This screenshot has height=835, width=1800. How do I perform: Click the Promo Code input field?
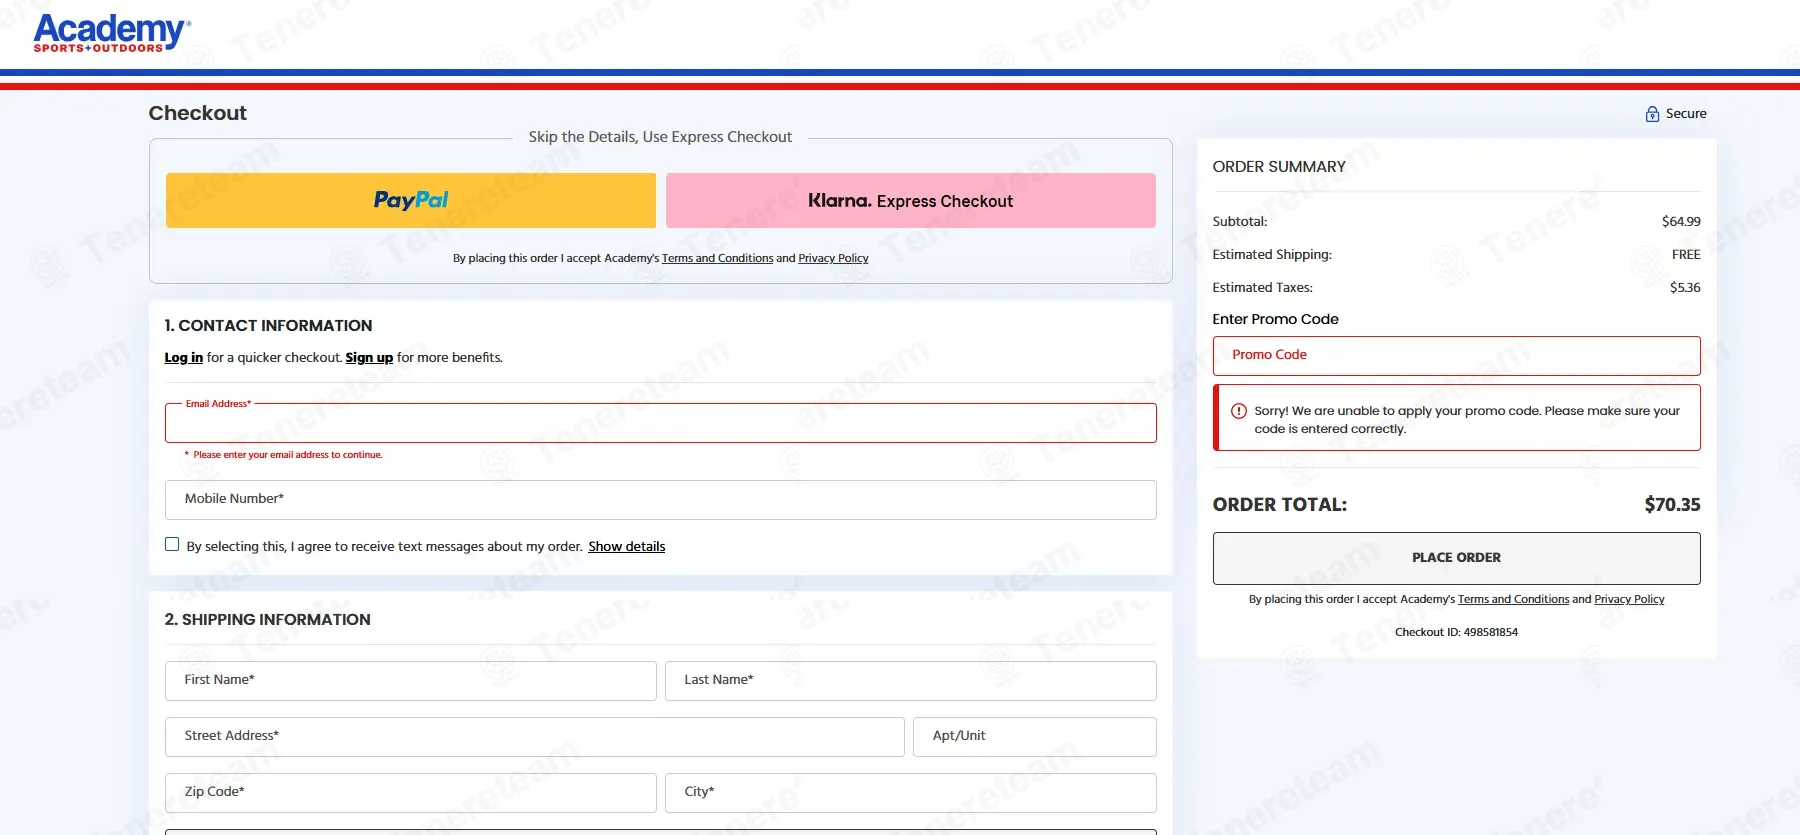1456,356
